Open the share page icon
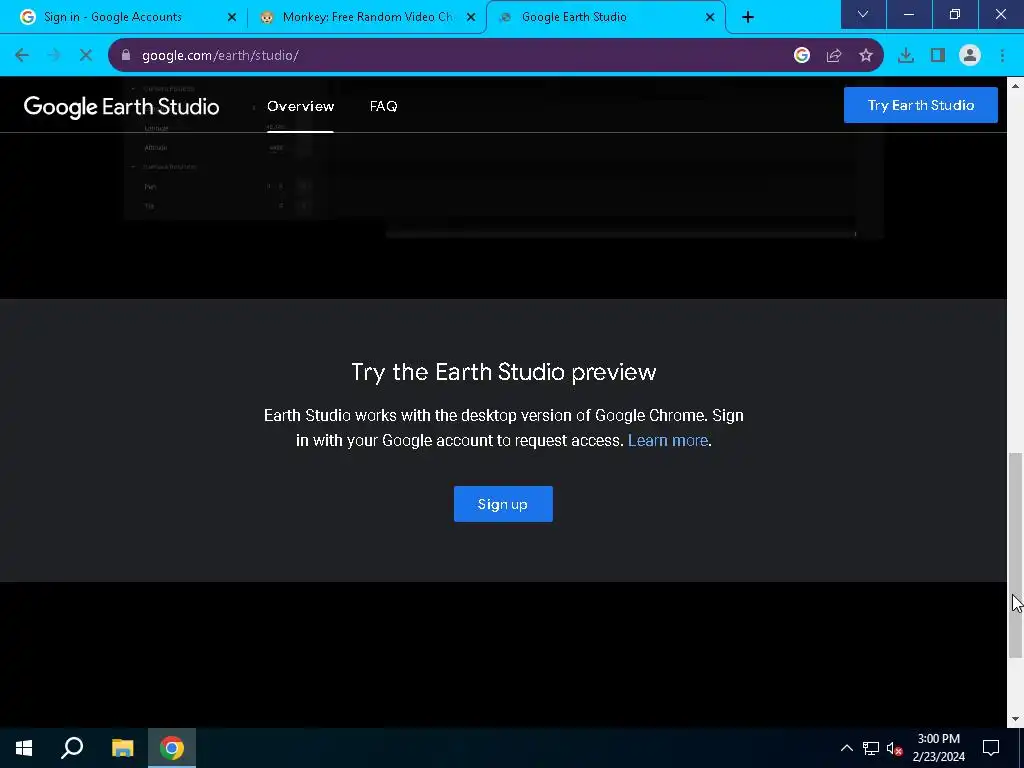Viewport: 1024px width, 768px height. coord(834,56)
